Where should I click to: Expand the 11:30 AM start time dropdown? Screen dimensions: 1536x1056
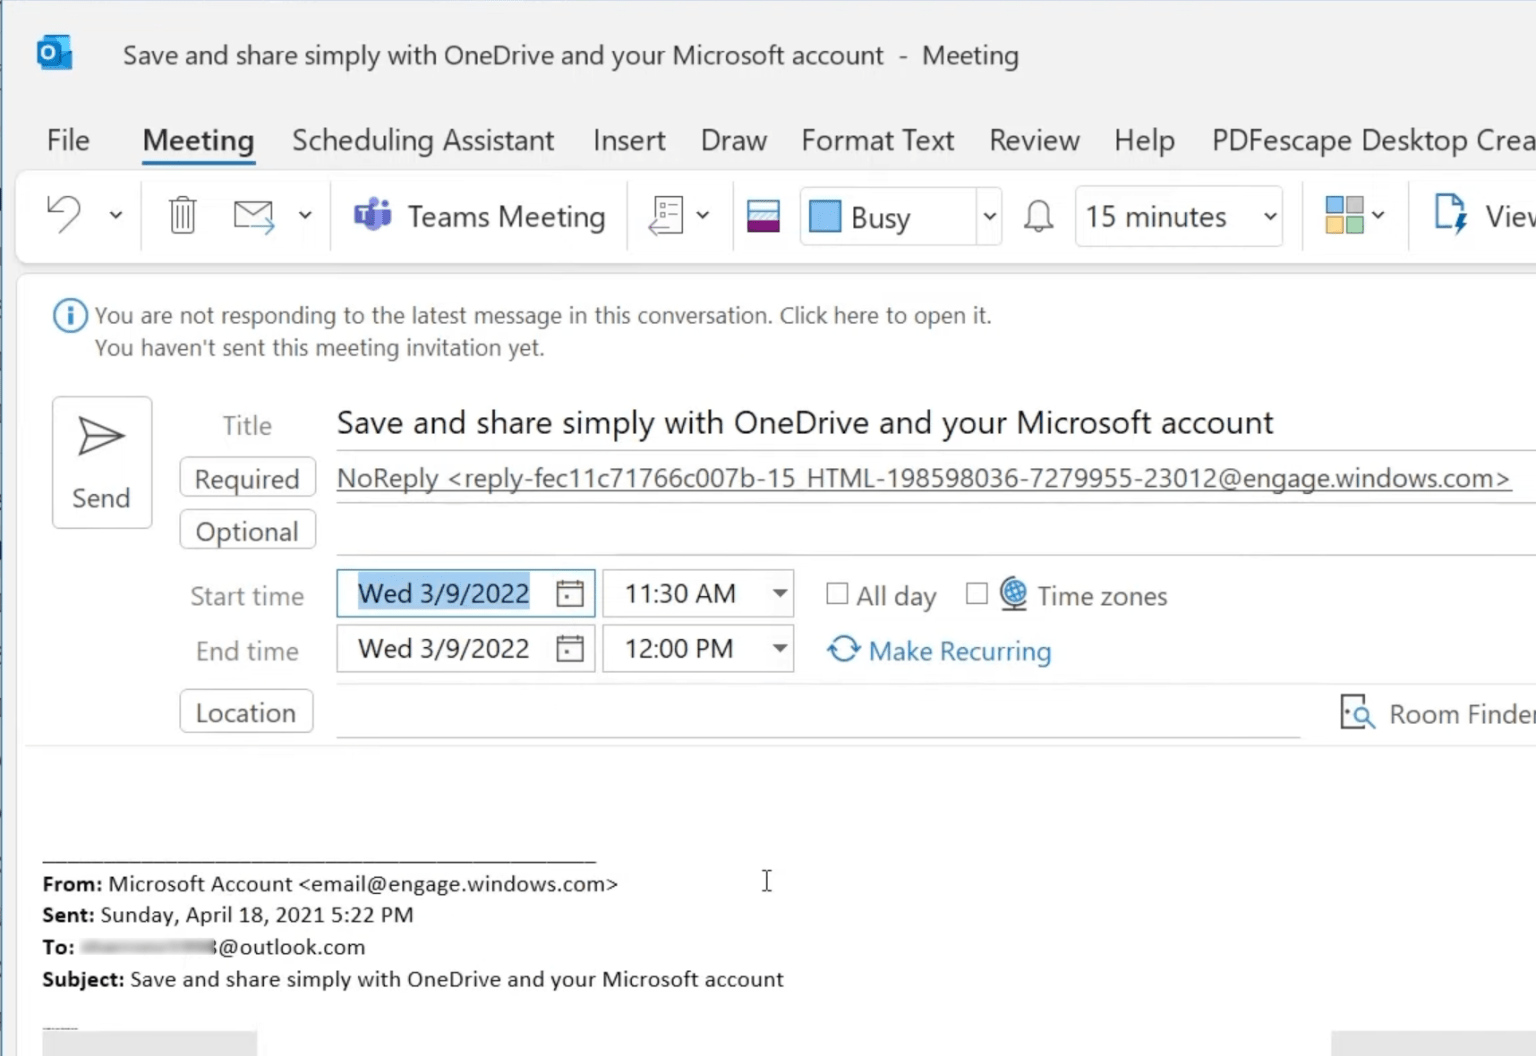click(778, 593)
